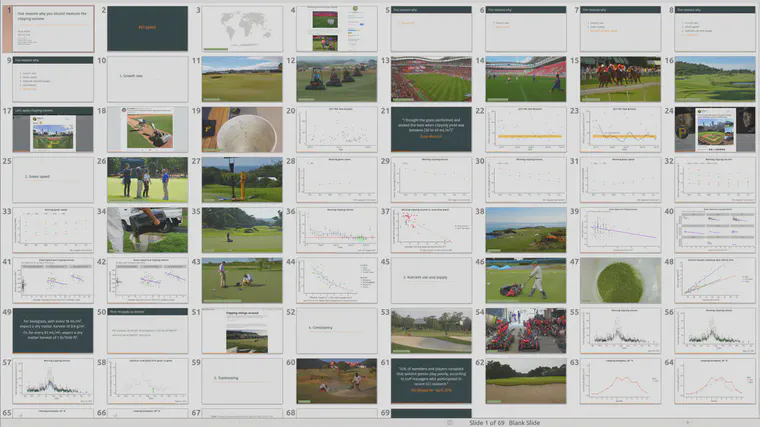The image size is (760, 427).
Task: Select slide 21 dark quote slide
Action: [x=431, y=129]
